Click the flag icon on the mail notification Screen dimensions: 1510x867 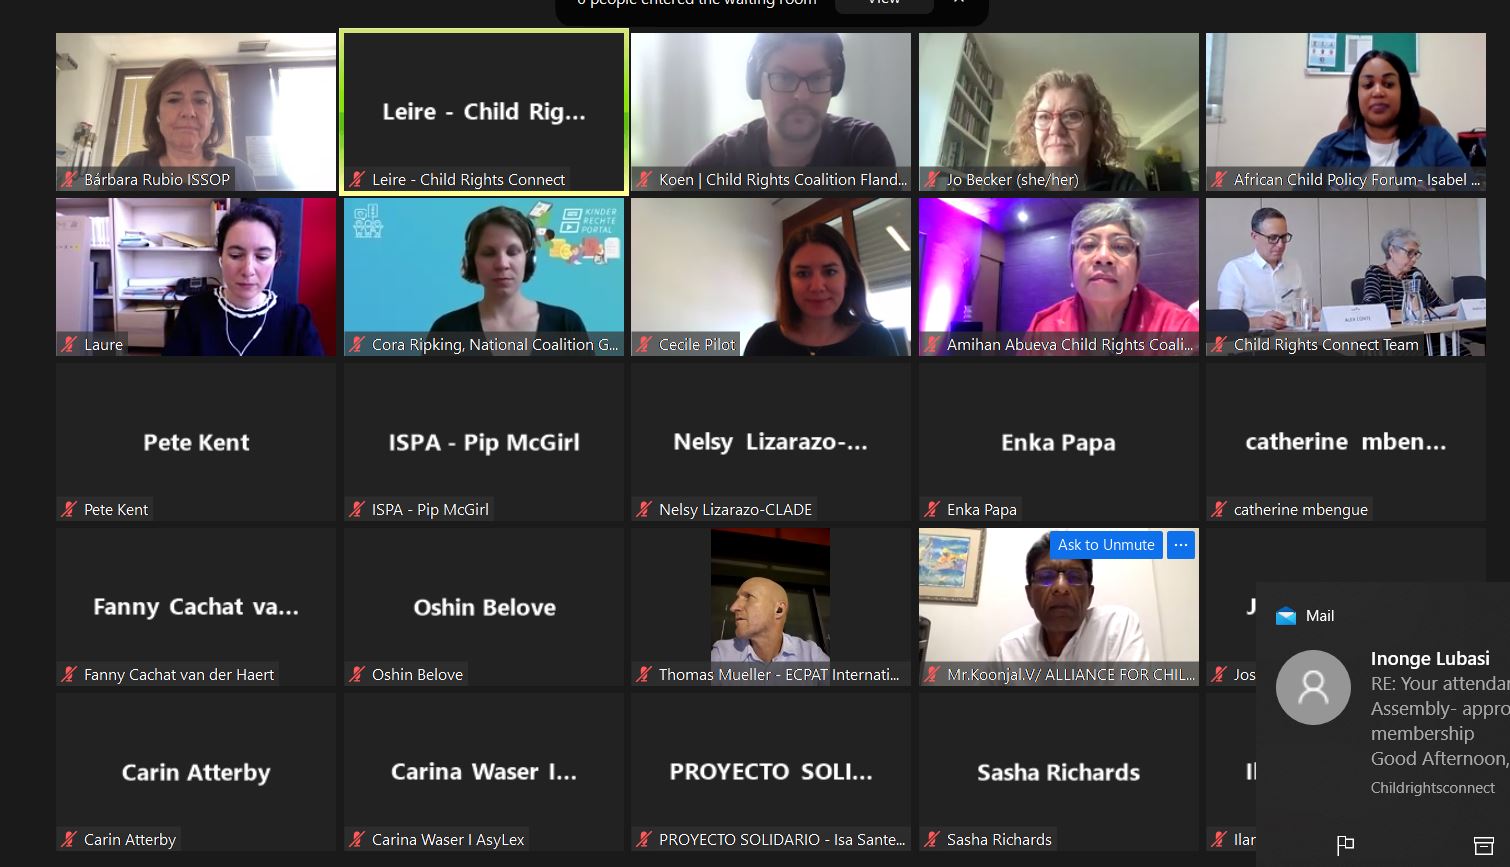click(x=1345, y=846)
